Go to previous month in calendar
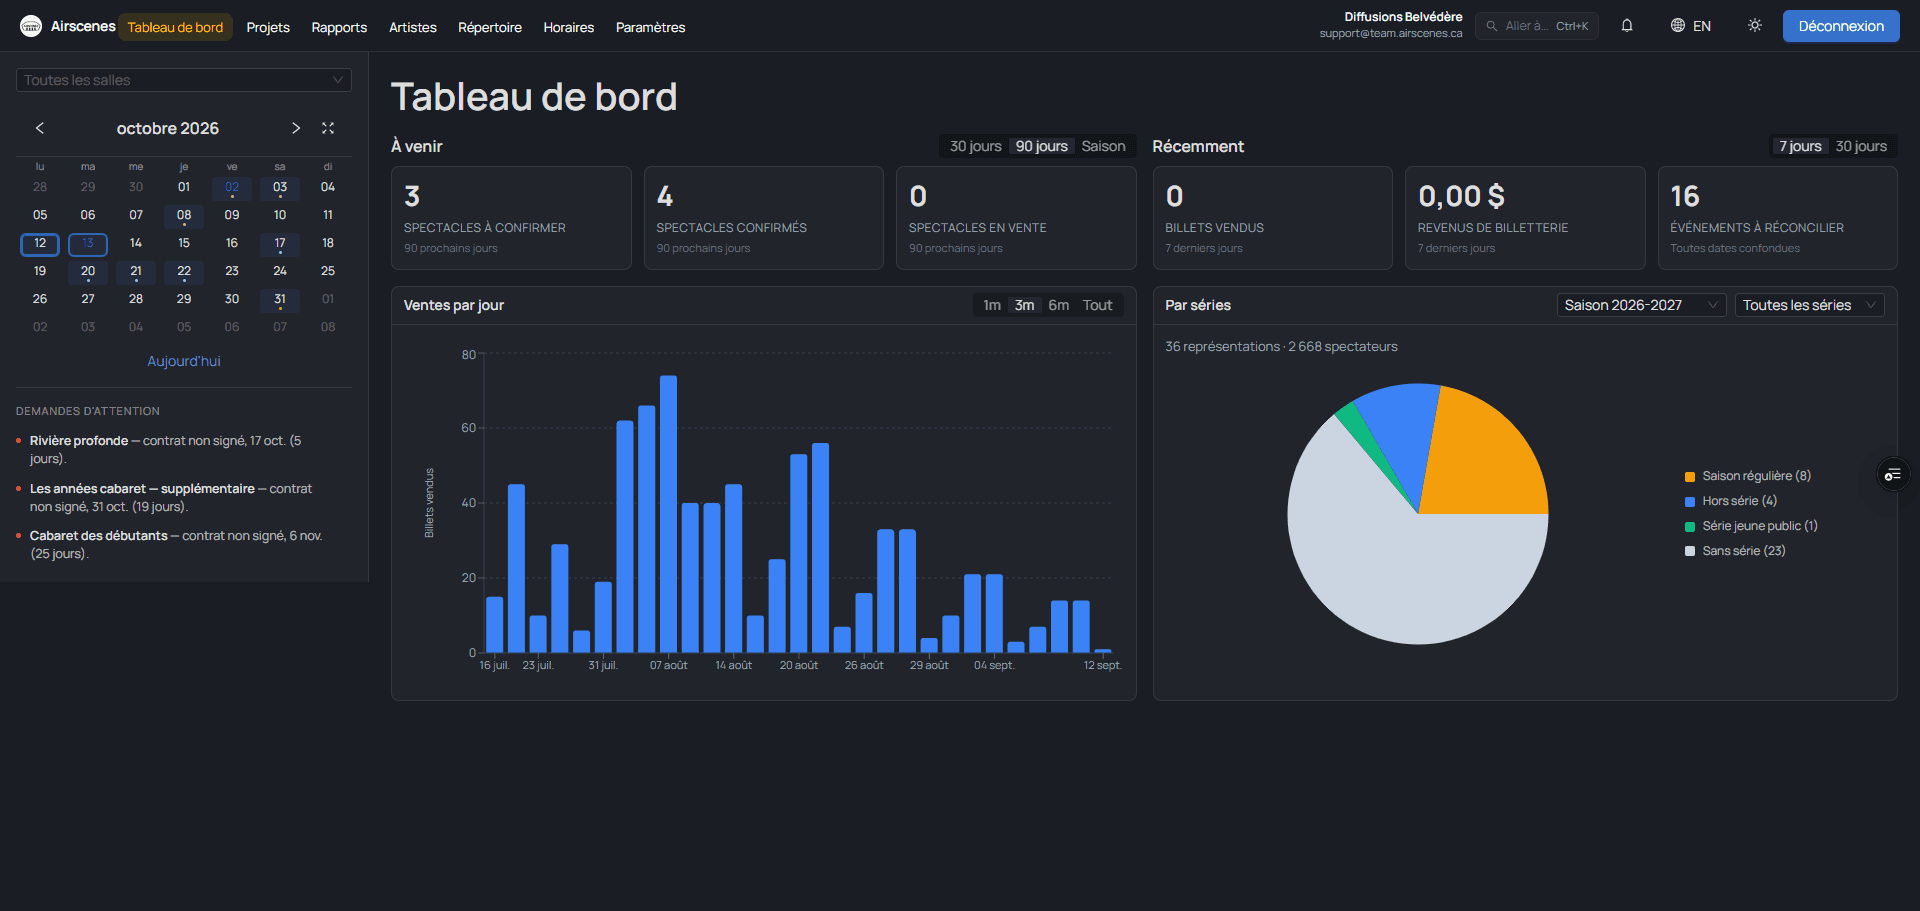This screenshot has height=911, width=1920. coord(40,128)
